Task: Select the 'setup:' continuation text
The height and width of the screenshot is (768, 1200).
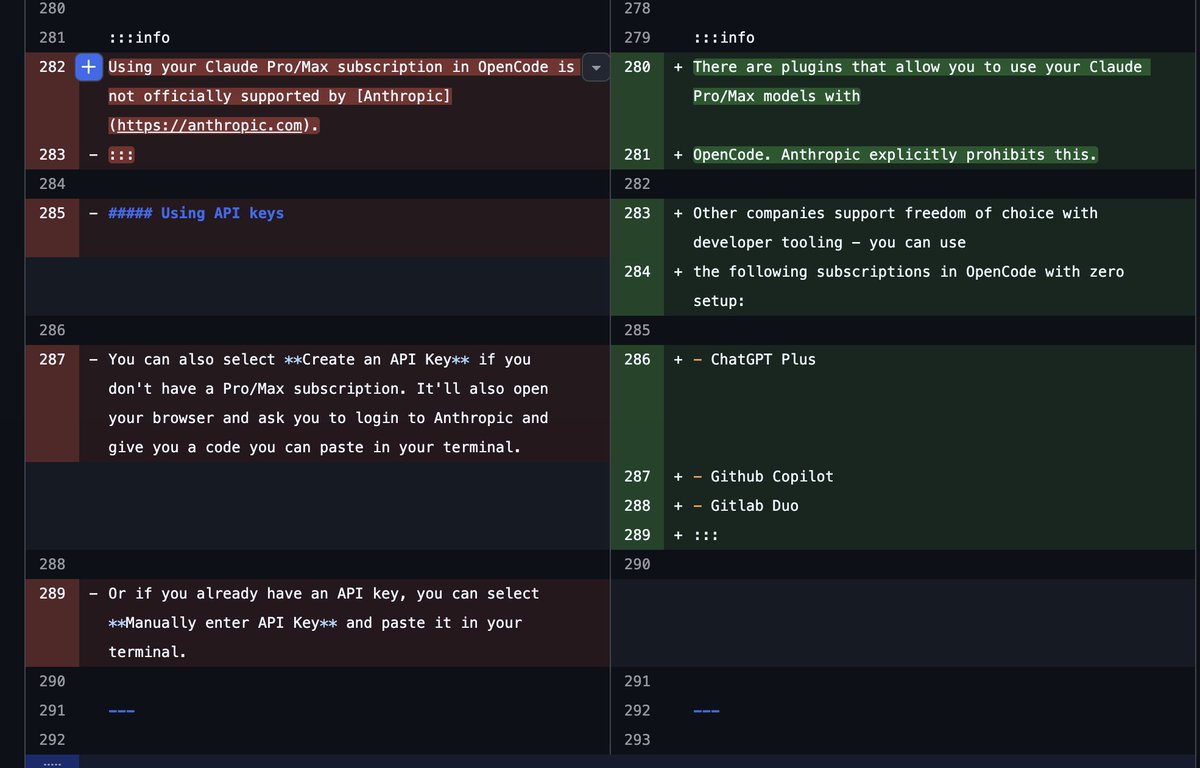Action: [x=719, y=301]
